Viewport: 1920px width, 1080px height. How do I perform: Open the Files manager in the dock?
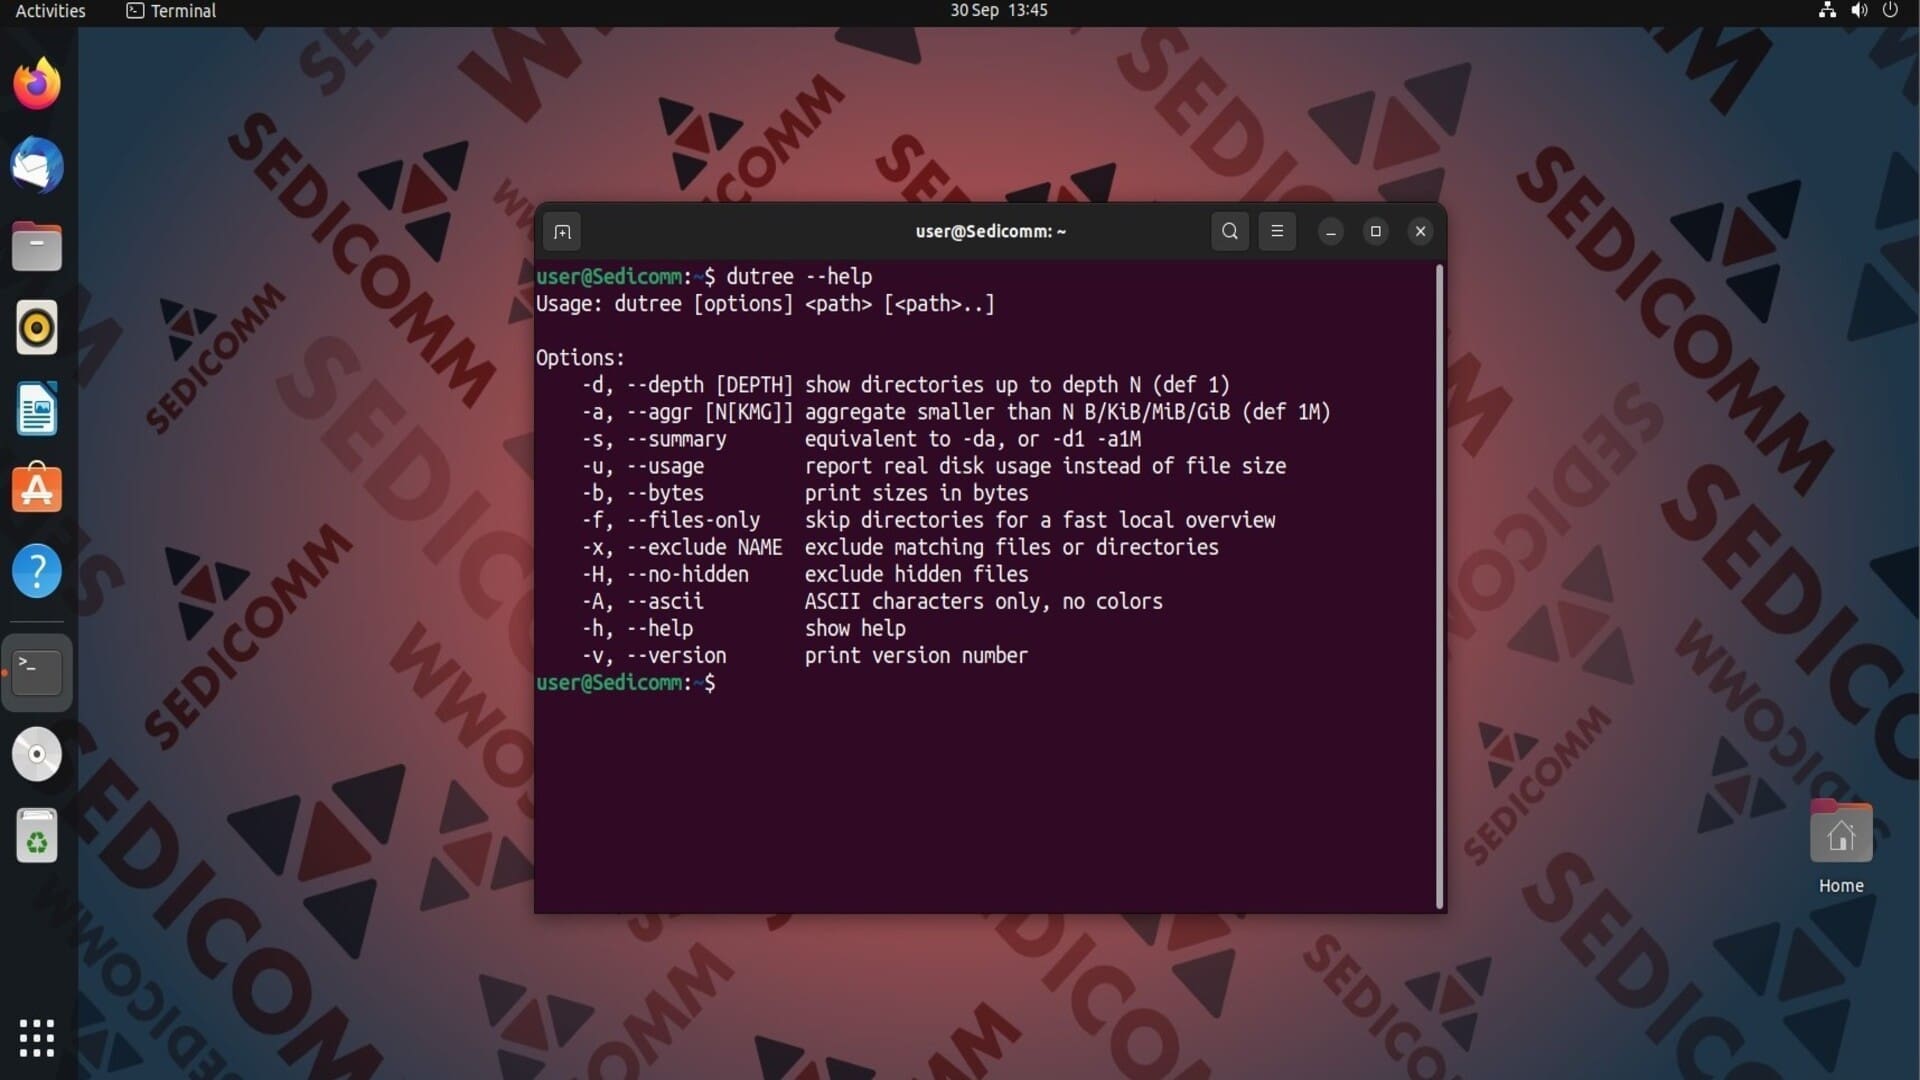(x=37, y=247)
